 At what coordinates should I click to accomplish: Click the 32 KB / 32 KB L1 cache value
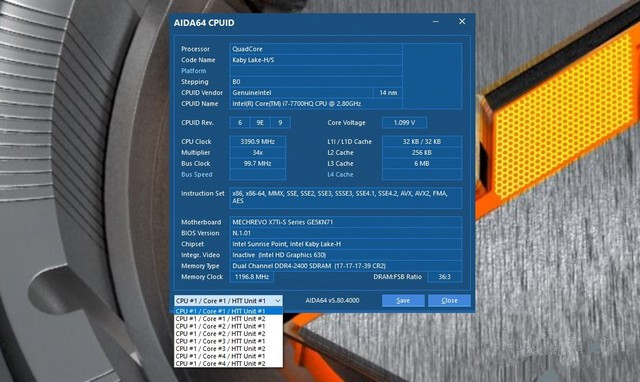[422, 142]
